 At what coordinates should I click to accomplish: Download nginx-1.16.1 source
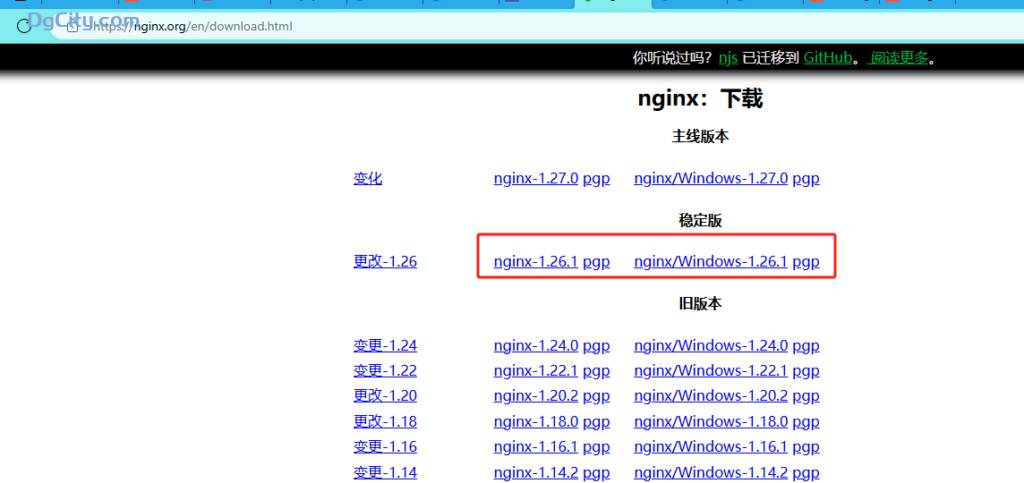[536, 446]
